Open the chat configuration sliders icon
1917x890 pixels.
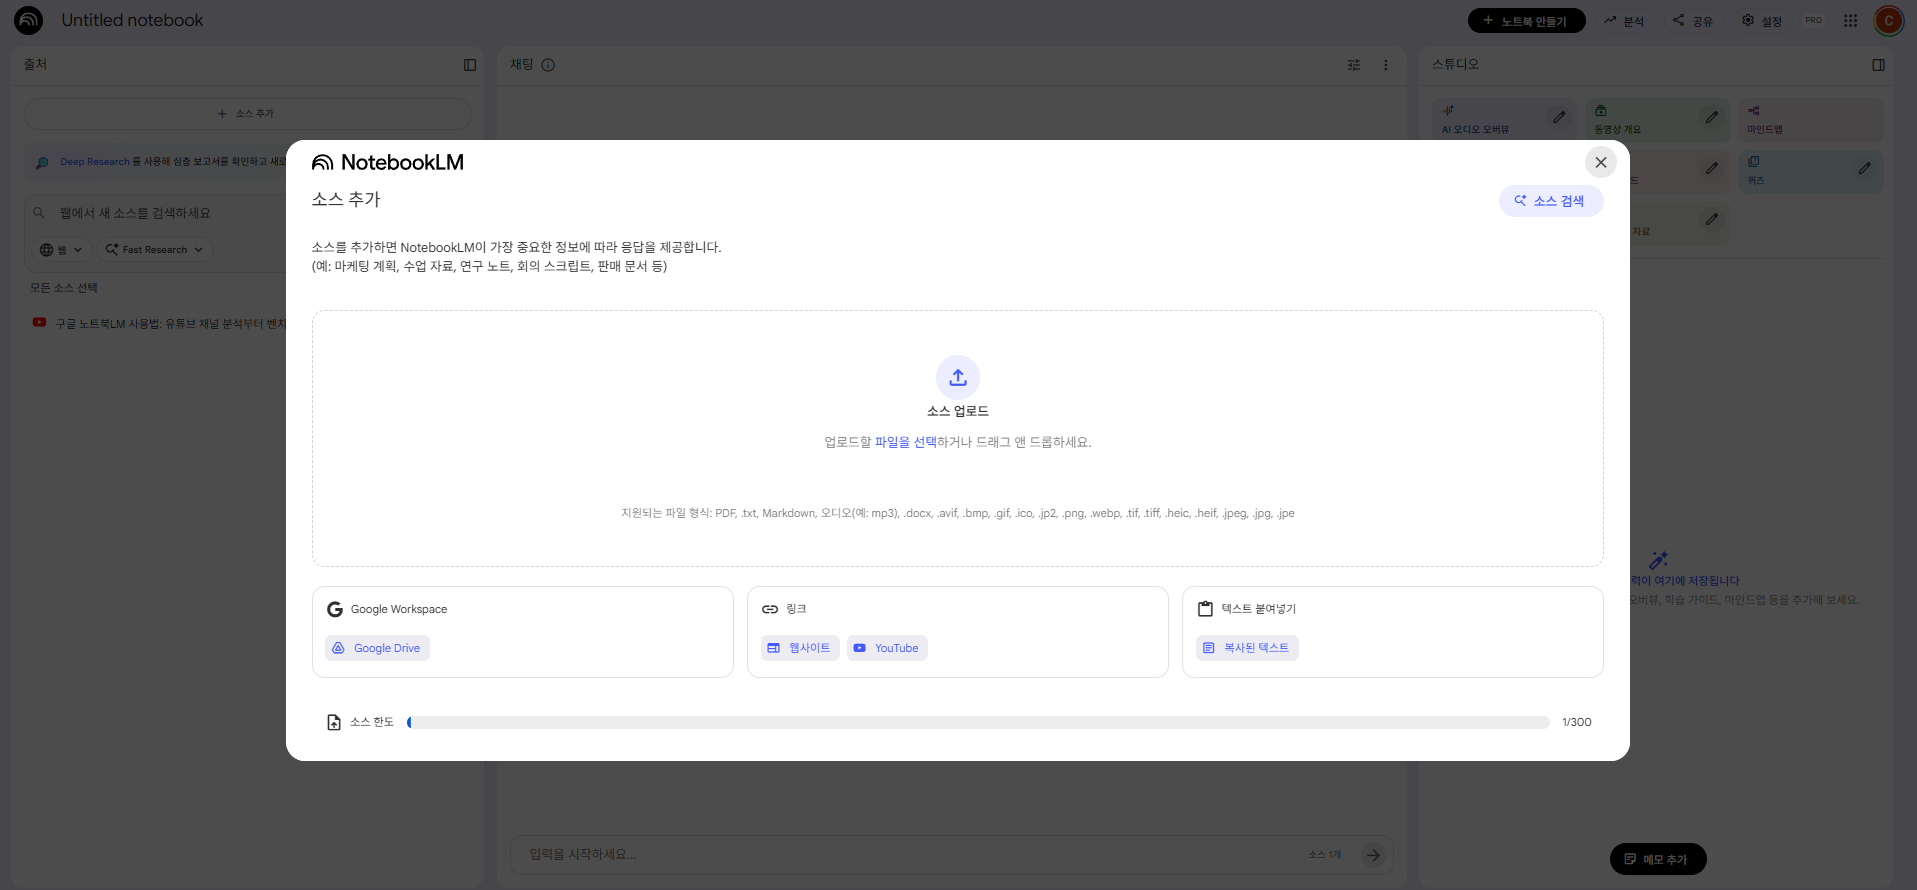pyautogui.click(x=1353, y=65)
